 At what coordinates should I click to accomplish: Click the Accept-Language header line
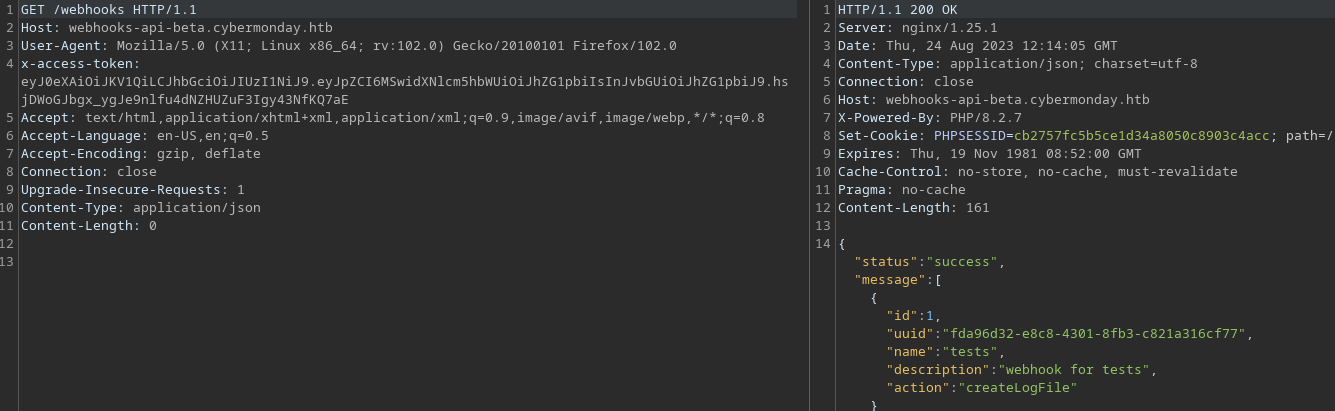(x=144, y=135)
